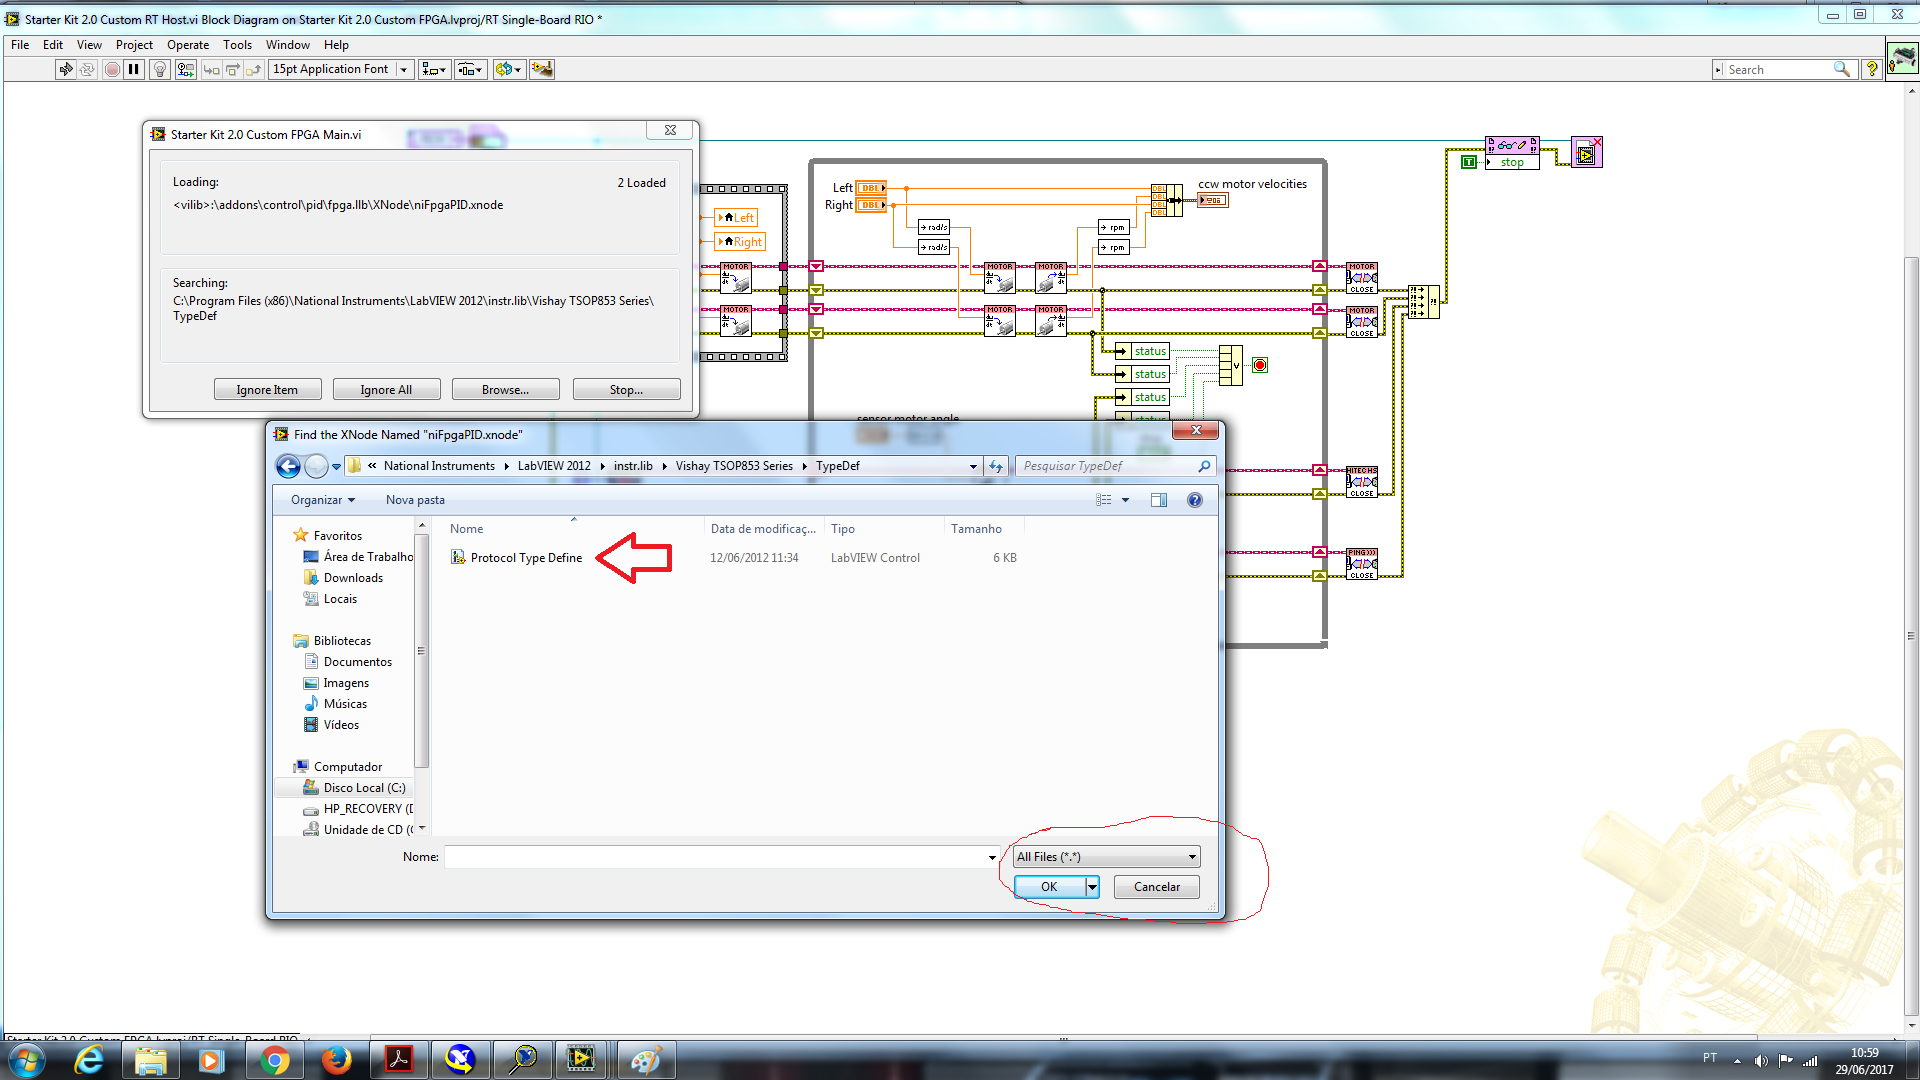Click the Abort Execution stop icon
The image size is (1920, 1080).
pos(112,69)
